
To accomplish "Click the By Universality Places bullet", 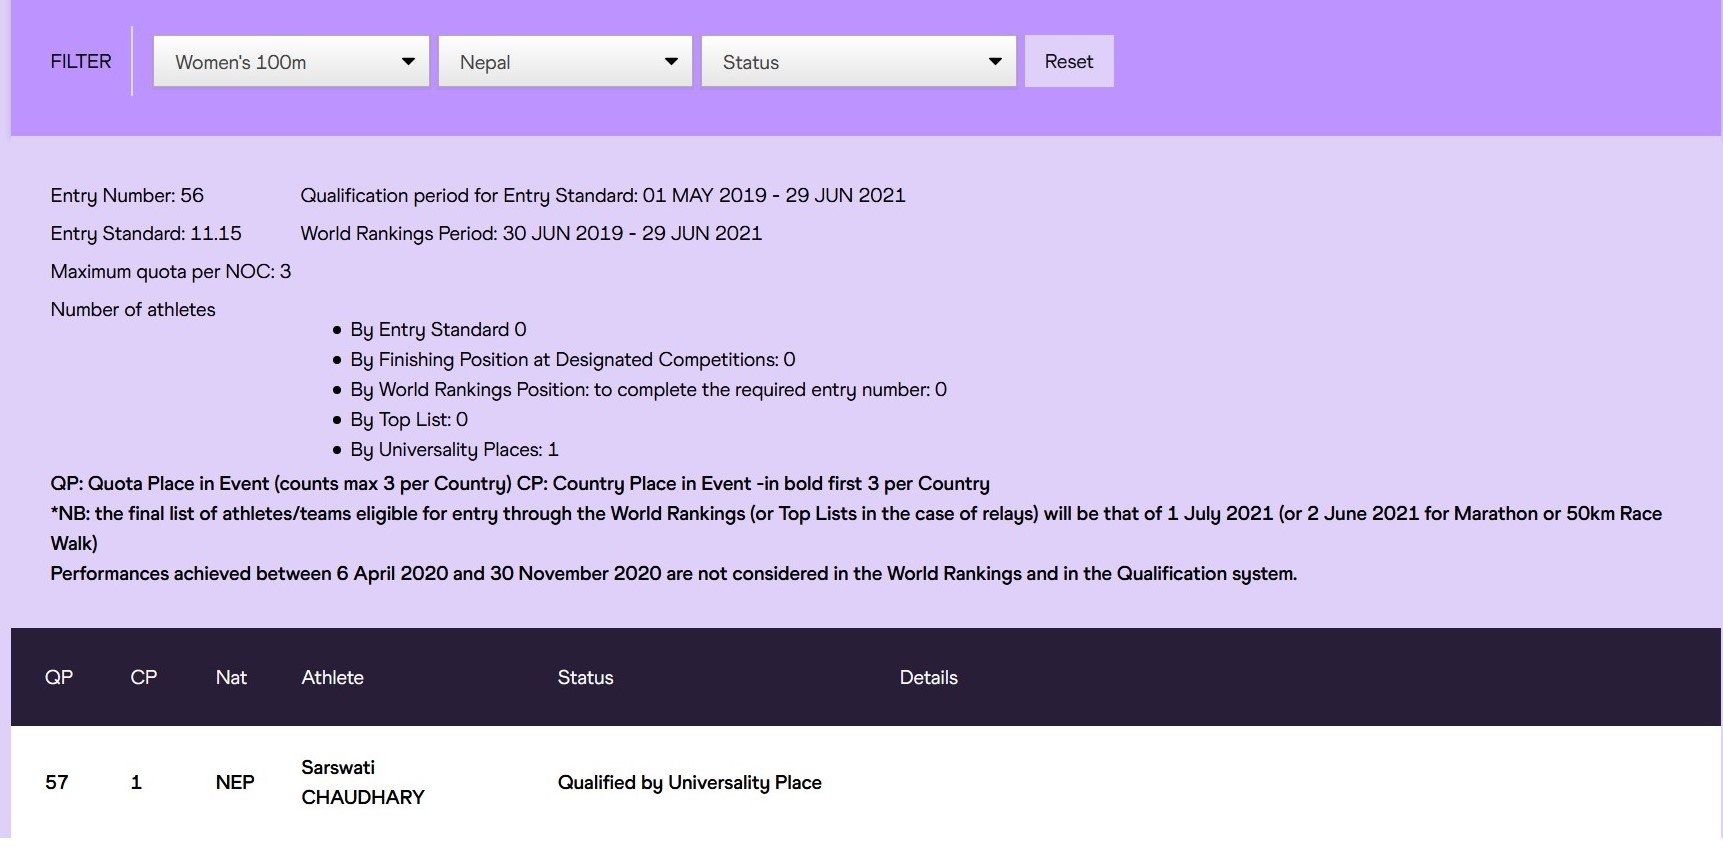I will tap(453, 449).
